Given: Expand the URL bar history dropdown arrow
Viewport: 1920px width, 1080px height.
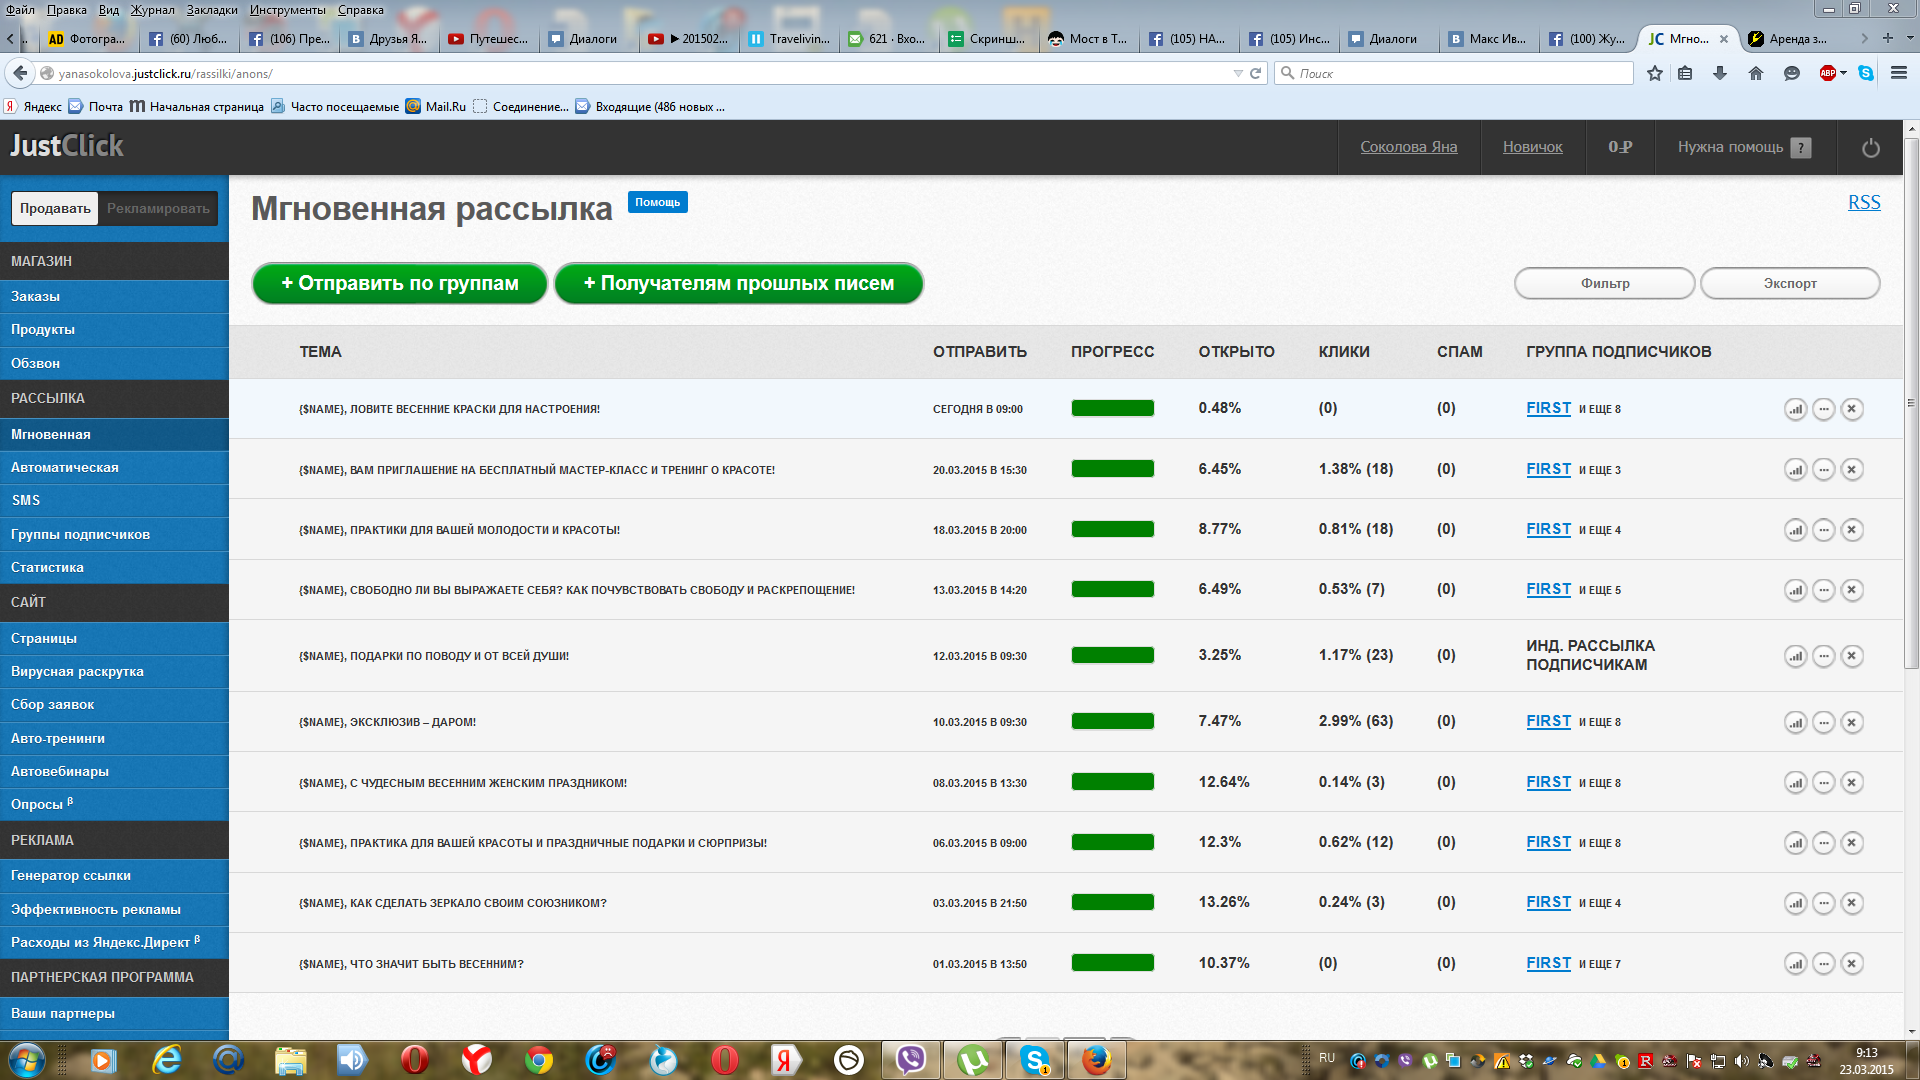Looking at the screenshot, I should pyautogui.click(x=1237, y=73).
